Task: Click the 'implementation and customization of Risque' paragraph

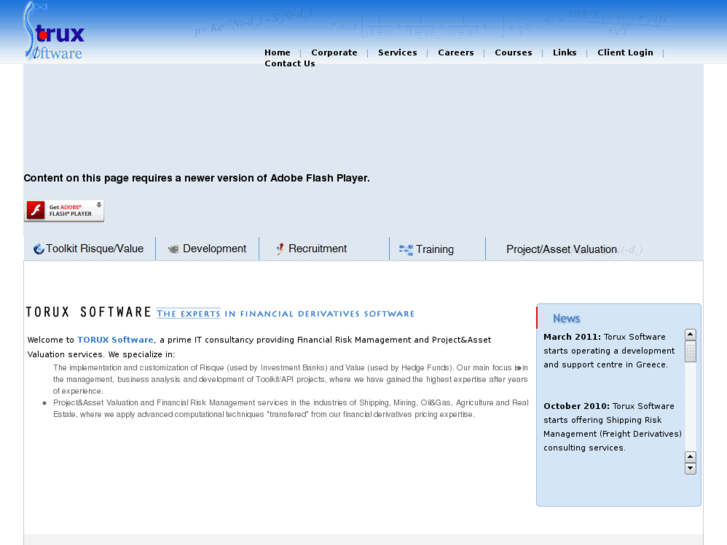Action: pos(290,379)
